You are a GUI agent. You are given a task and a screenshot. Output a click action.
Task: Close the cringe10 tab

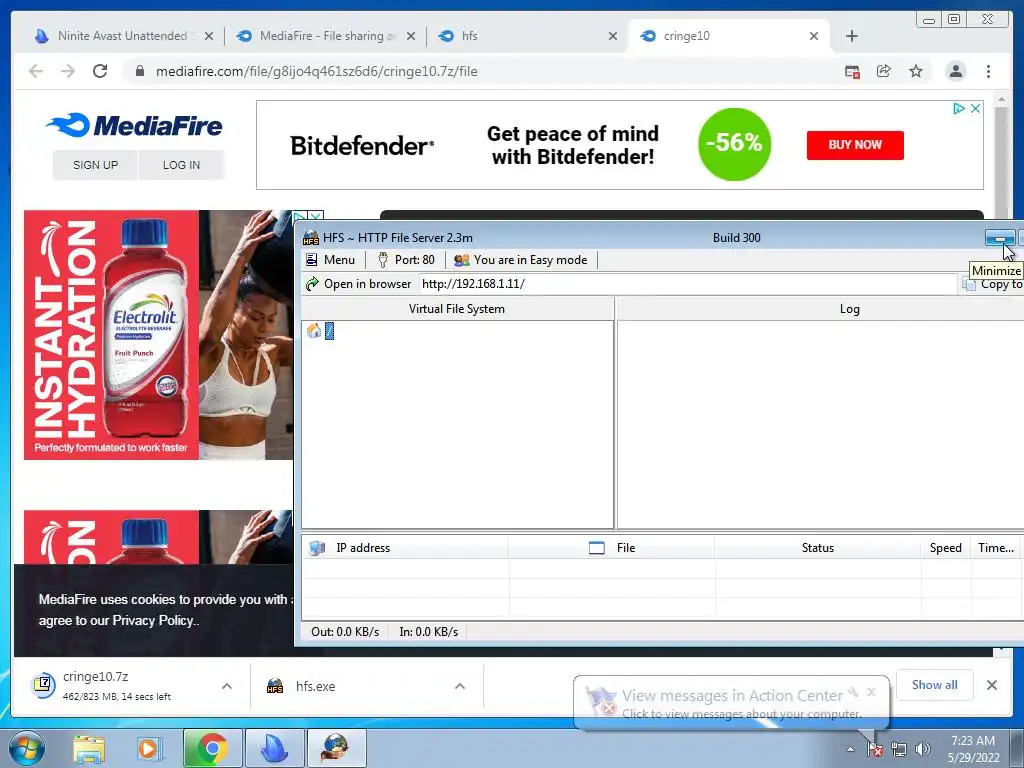pos(814,37)
